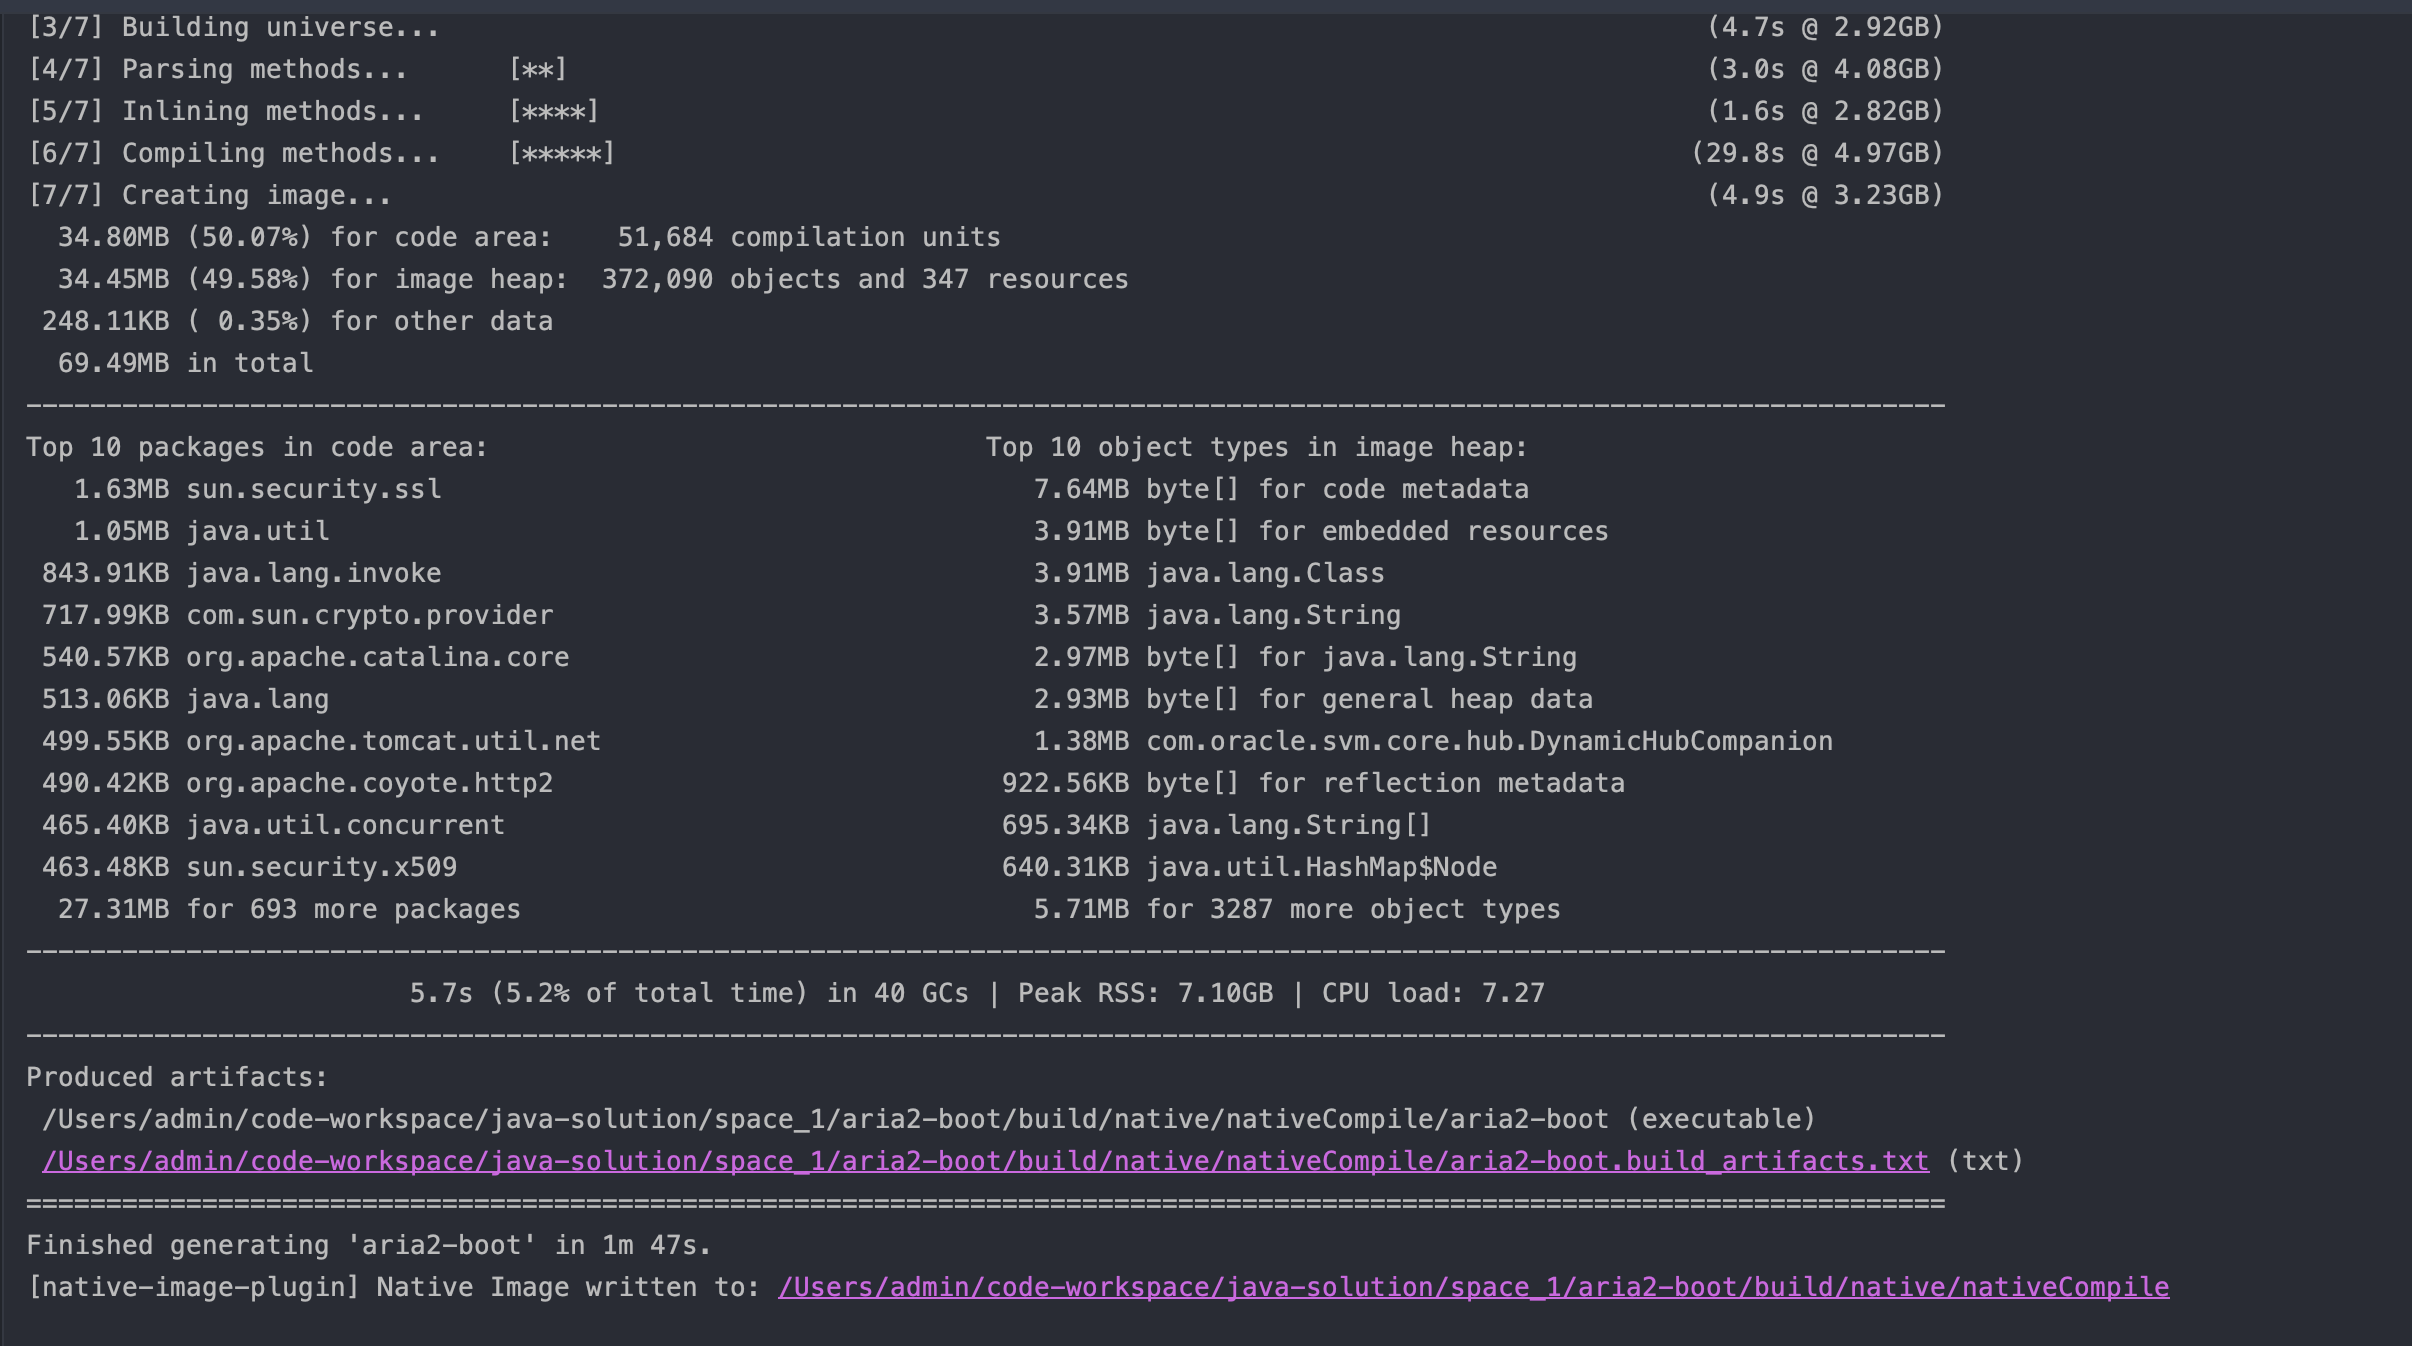The width and height of the screenshot is (2412, 1346).
Task: Click the 'byte[] for embedded resources' entry
Action: click(1376, 531)
